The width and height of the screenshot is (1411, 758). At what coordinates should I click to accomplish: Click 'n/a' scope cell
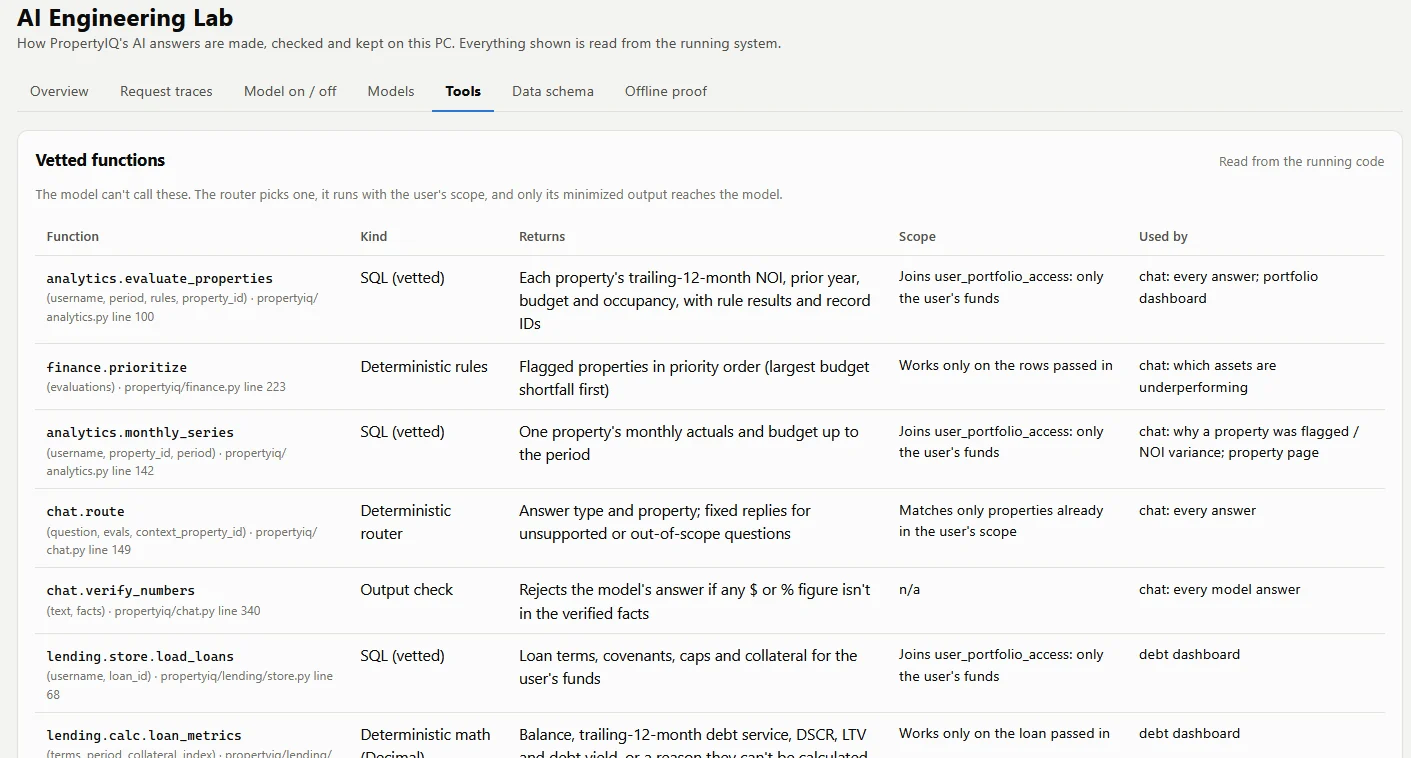click(x=909, y=590)
